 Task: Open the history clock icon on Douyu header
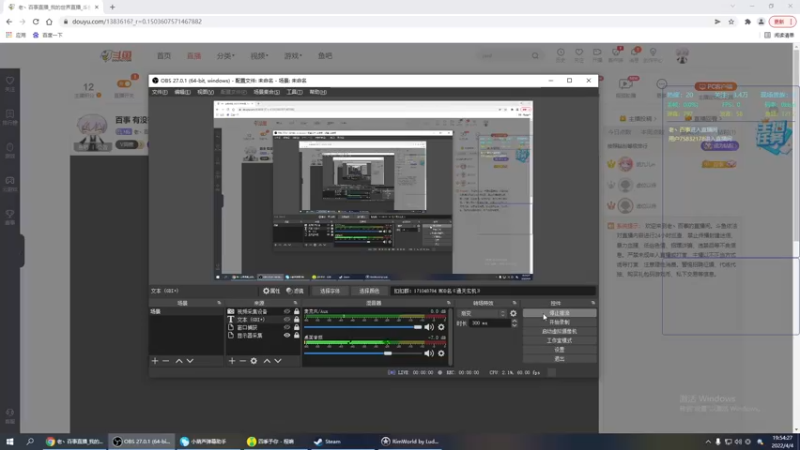560,55
